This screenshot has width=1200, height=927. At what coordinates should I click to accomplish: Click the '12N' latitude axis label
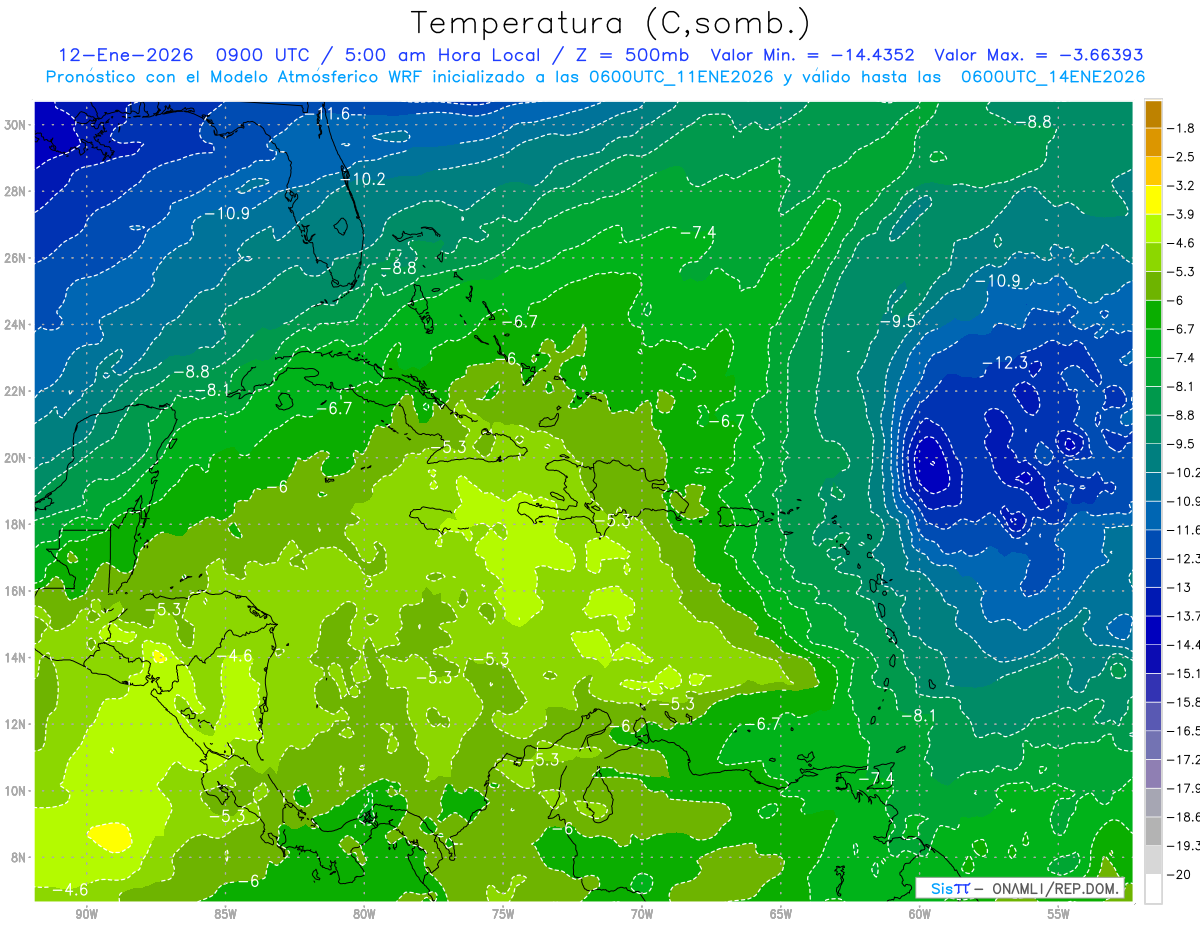point(16,724)
